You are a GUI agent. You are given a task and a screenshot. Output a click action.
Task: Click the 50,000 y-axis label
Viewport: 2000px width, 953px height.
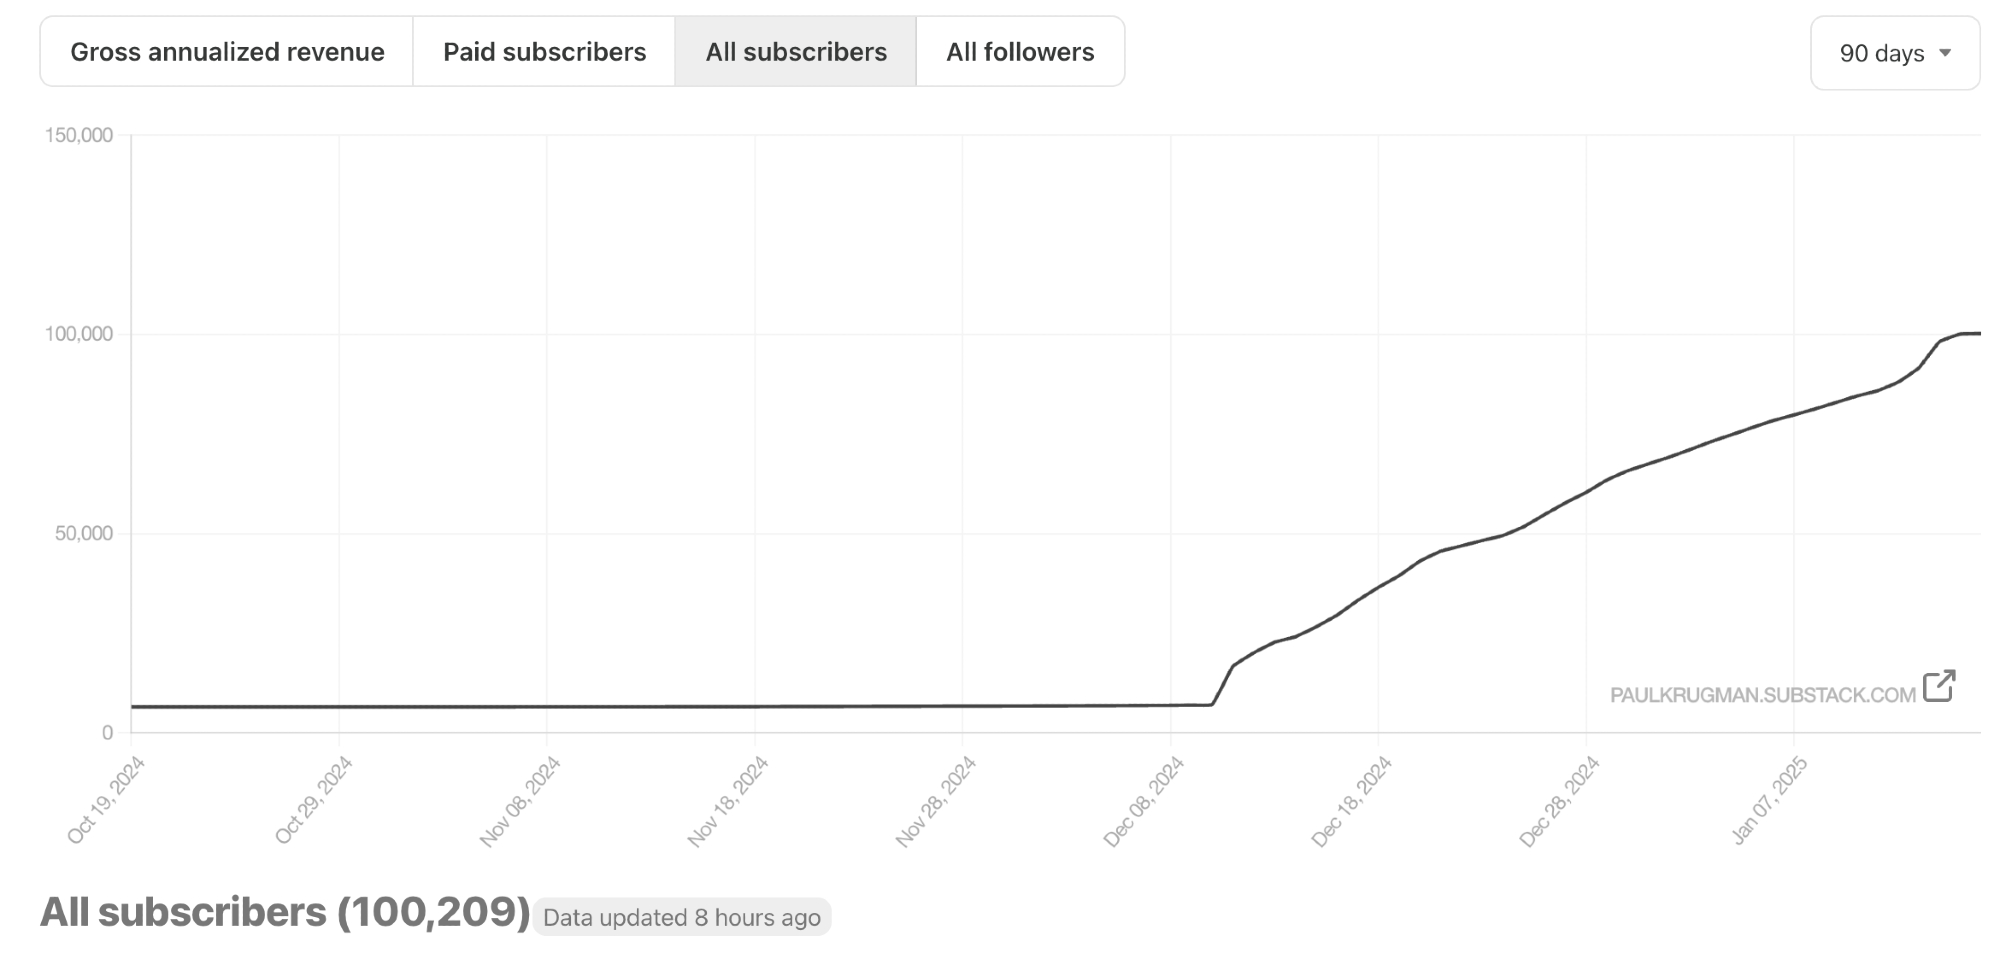pyautogui.click(x=84, y=534)
